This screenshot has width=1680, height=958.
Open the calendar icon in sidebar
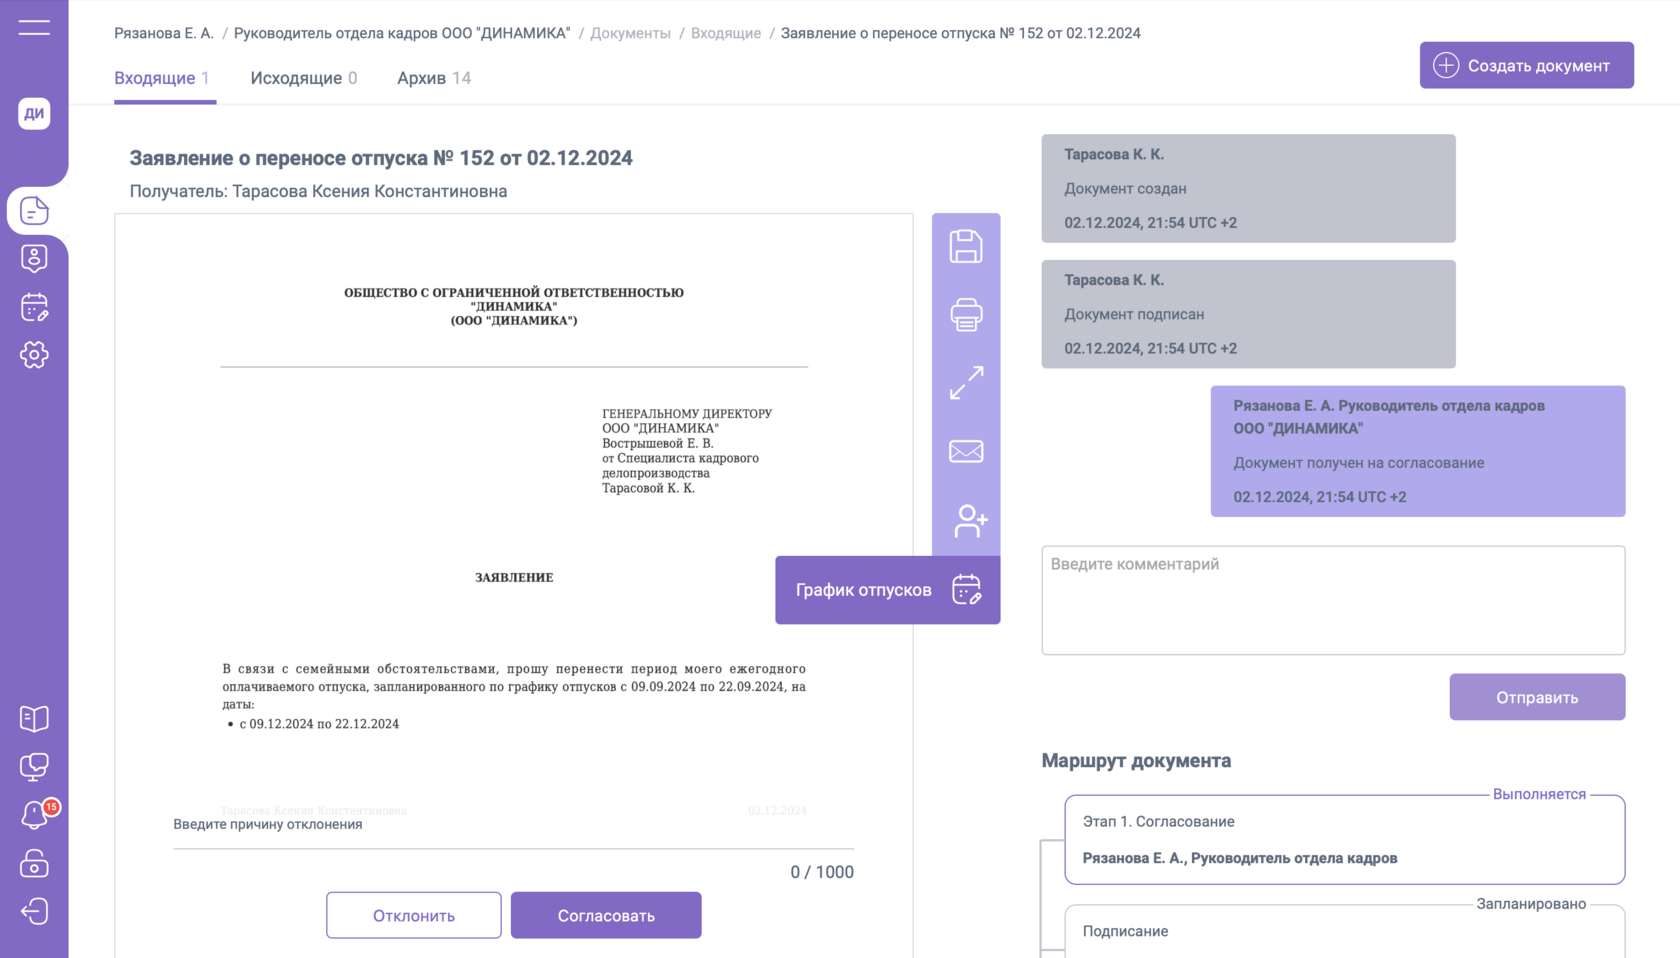(34, 307)
